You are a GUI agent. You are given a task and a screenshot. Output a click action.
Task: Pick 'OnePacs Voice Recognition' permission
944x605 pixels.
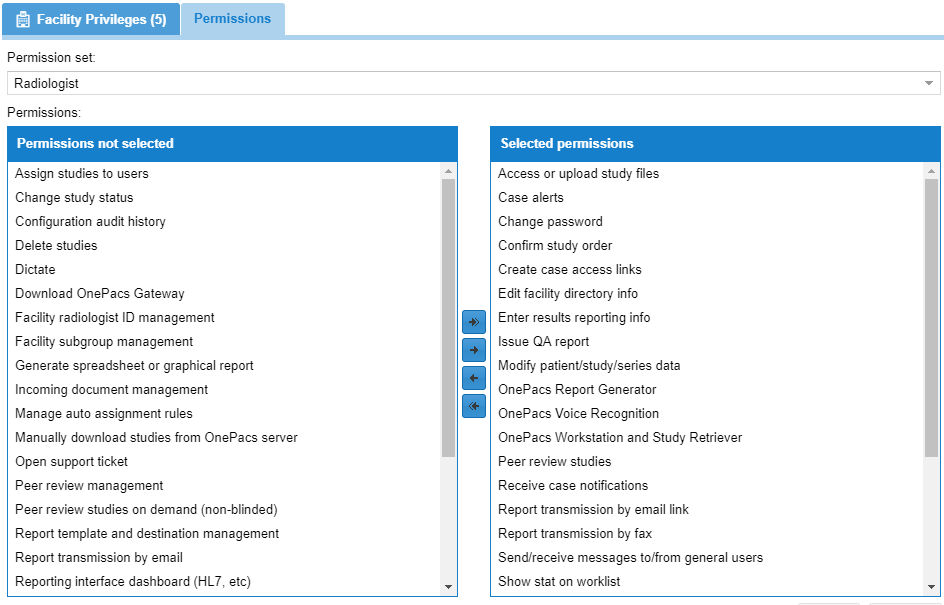579,414
